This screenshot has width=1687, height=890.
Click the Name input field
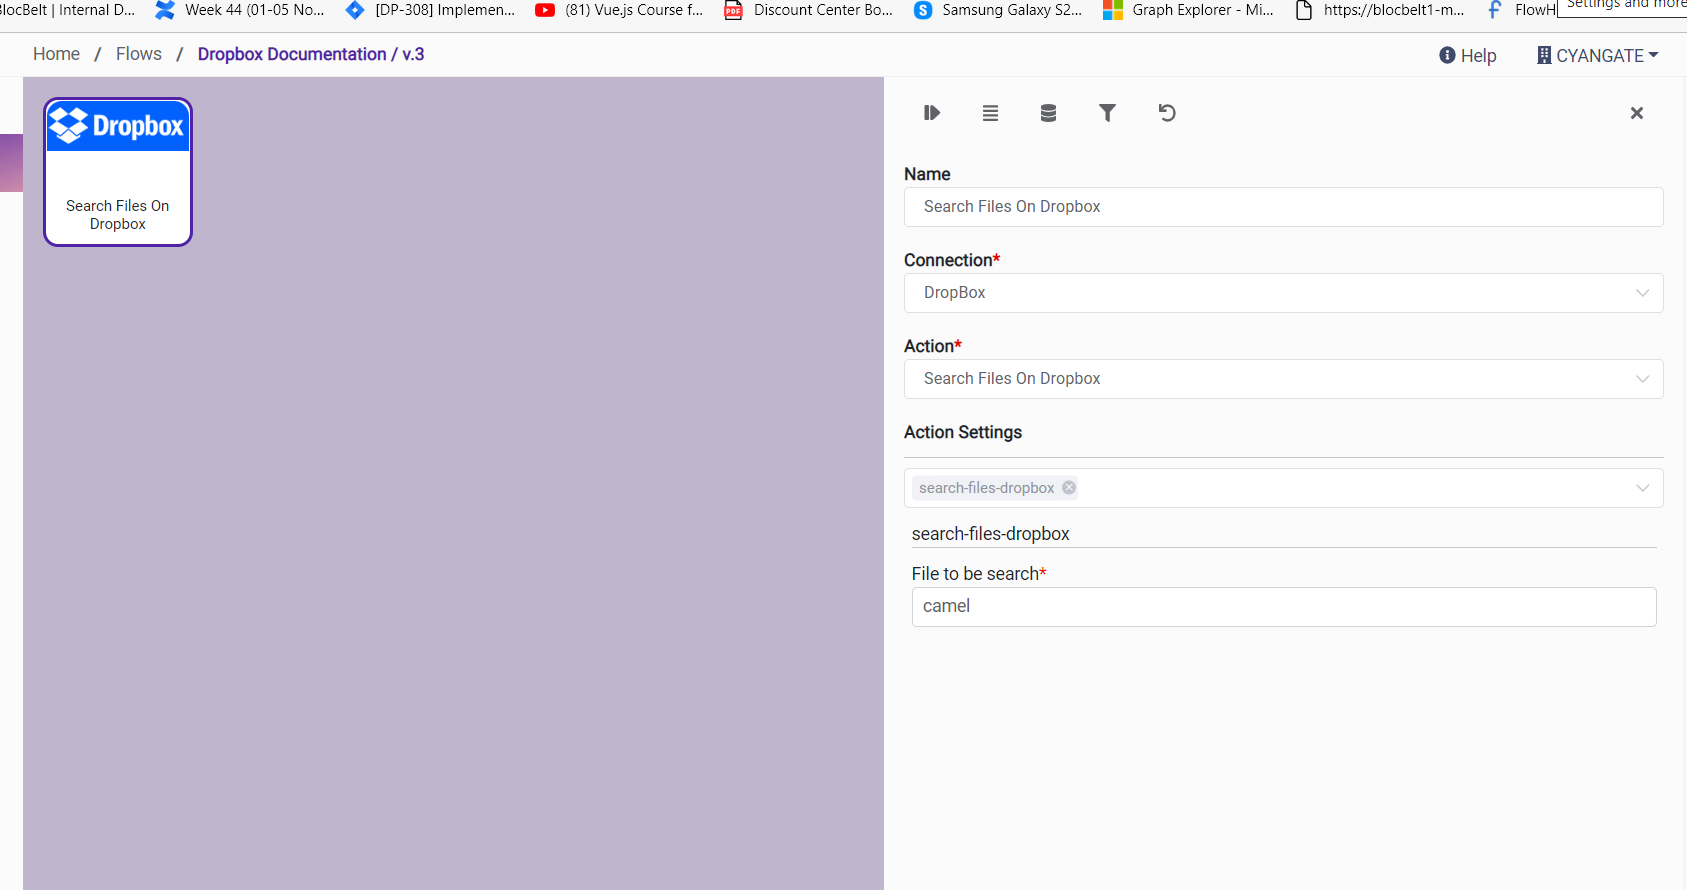coord(1282,207)
